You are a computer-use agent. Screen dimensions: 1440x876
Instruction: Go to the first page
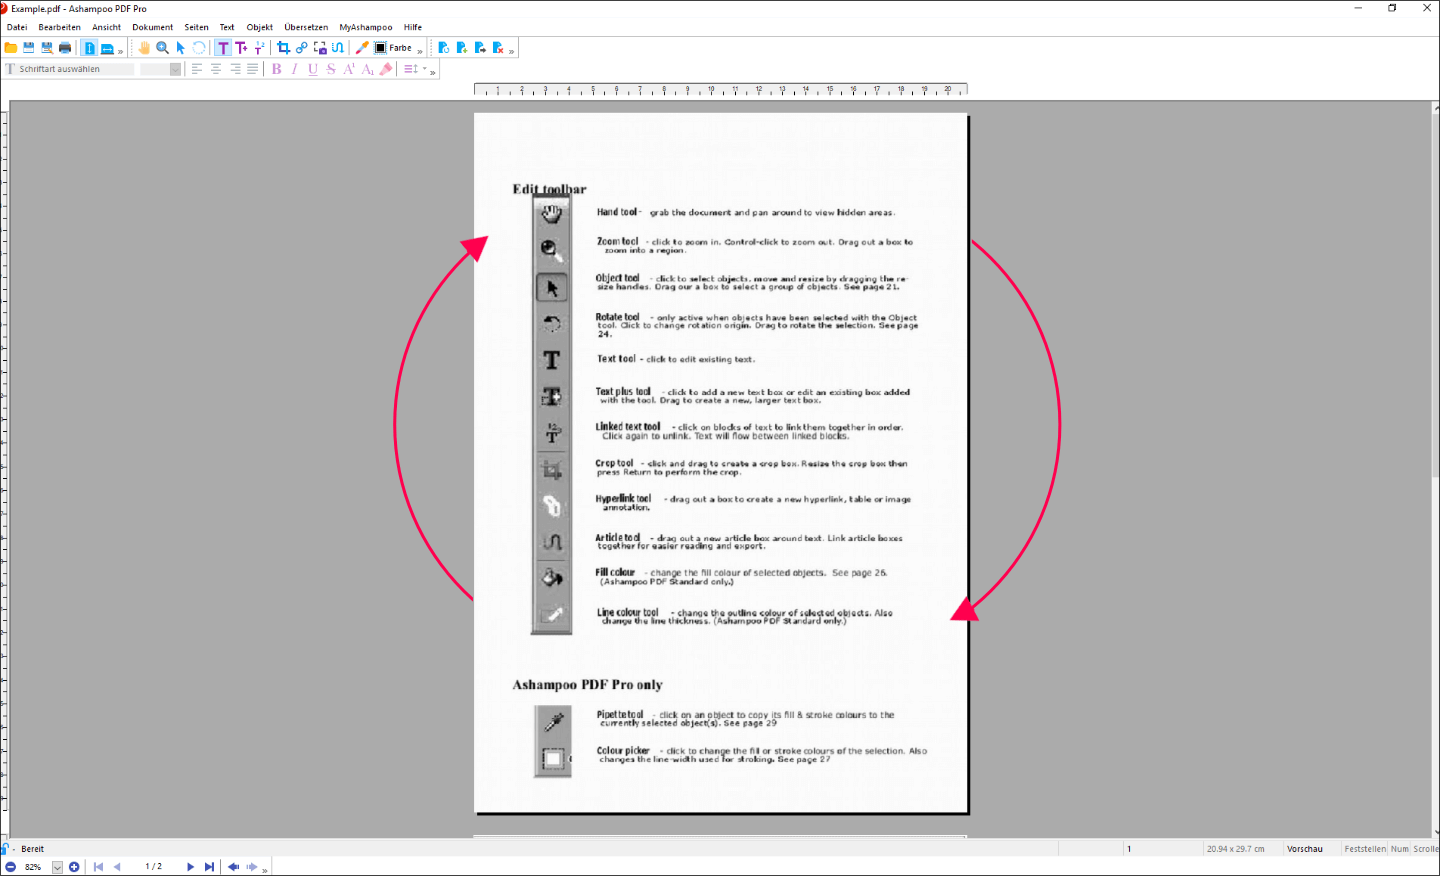pyautogui.click(x=98, y=867)
